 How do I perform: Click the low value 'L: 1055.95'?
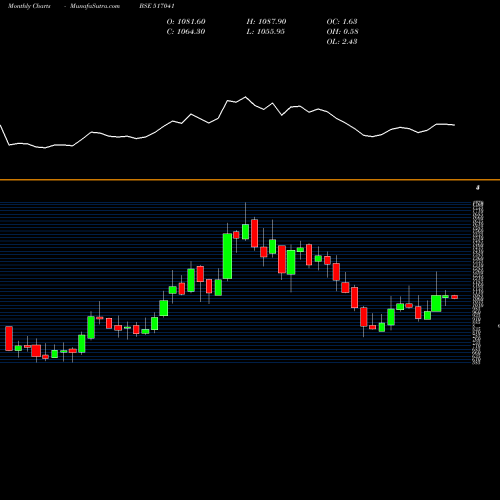[x=266, y=32]
